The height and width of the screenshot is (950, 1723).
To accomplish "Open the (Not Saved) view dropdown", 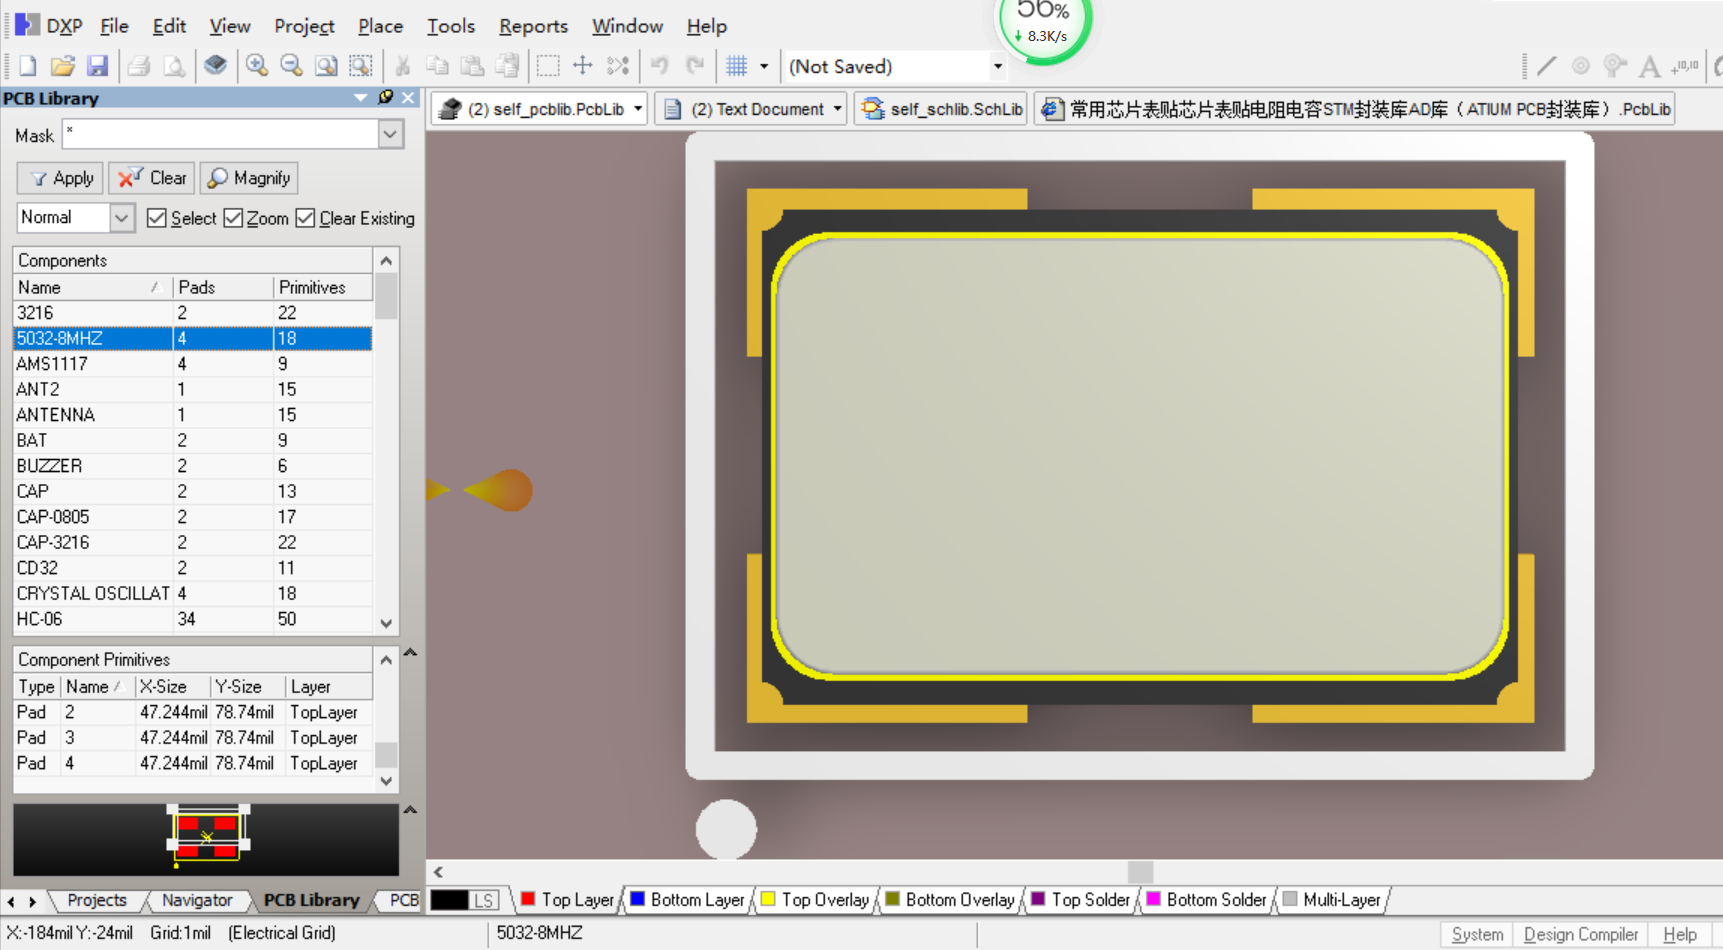I will click(997, 66).
